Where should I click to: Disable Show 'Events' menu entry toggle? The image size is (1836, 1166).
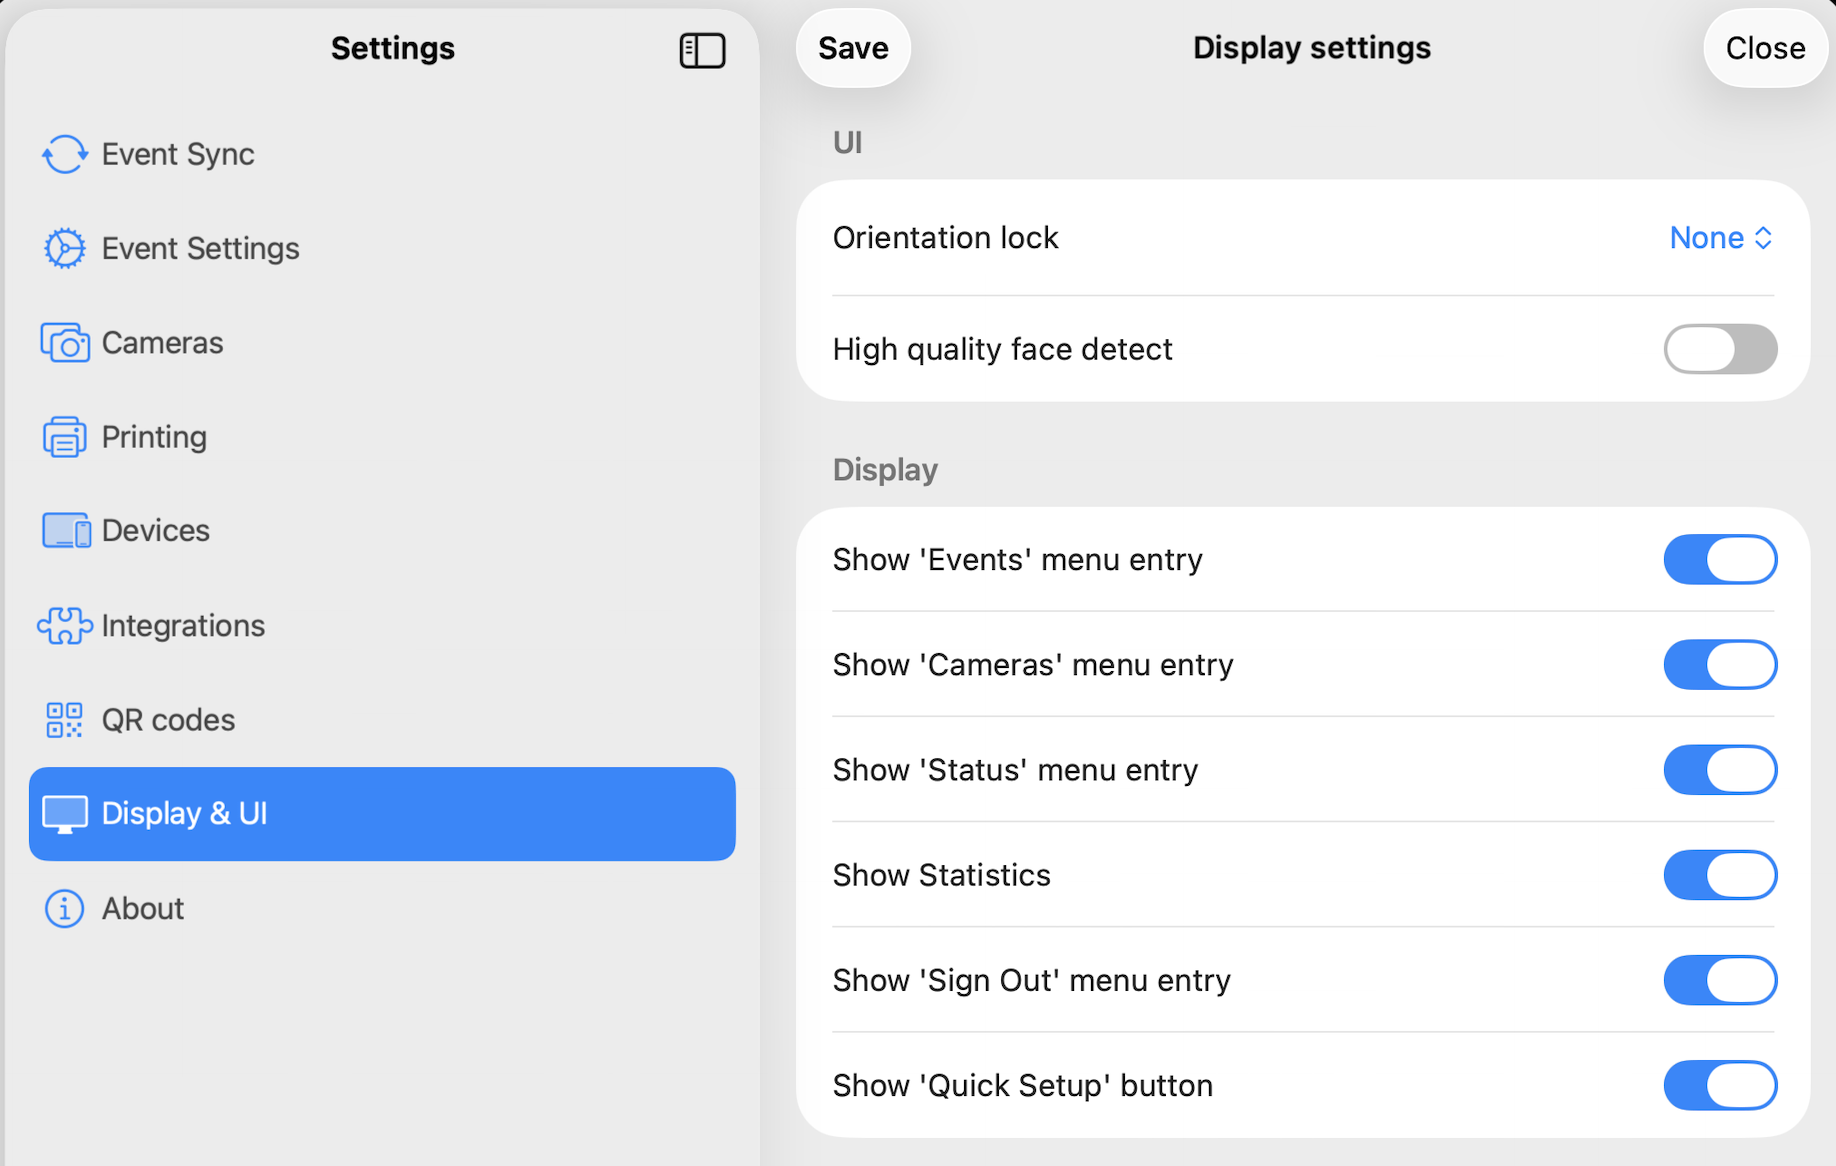coord(1719,559)
